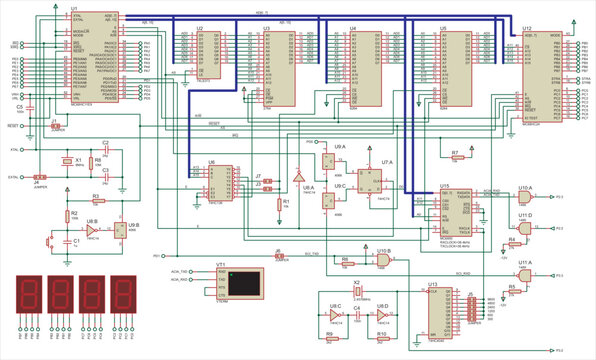Select the U8:C inverter gate
The width and height of the screenshot is (596, 360).
coord(335,315)
